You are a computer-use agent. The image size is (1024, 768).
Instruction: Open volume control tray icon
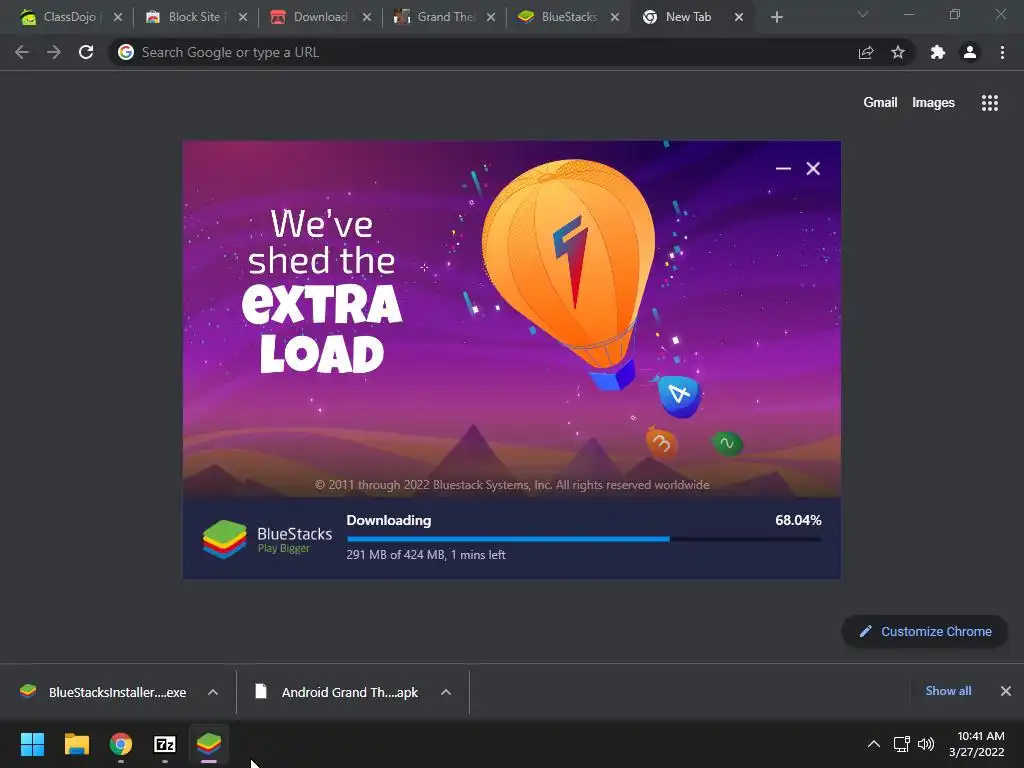tap(926, 744)
